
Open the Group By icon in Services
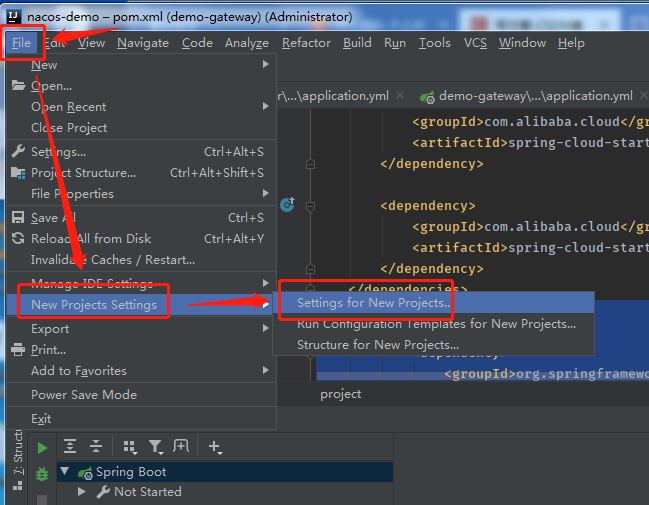[x=130, y=447]
